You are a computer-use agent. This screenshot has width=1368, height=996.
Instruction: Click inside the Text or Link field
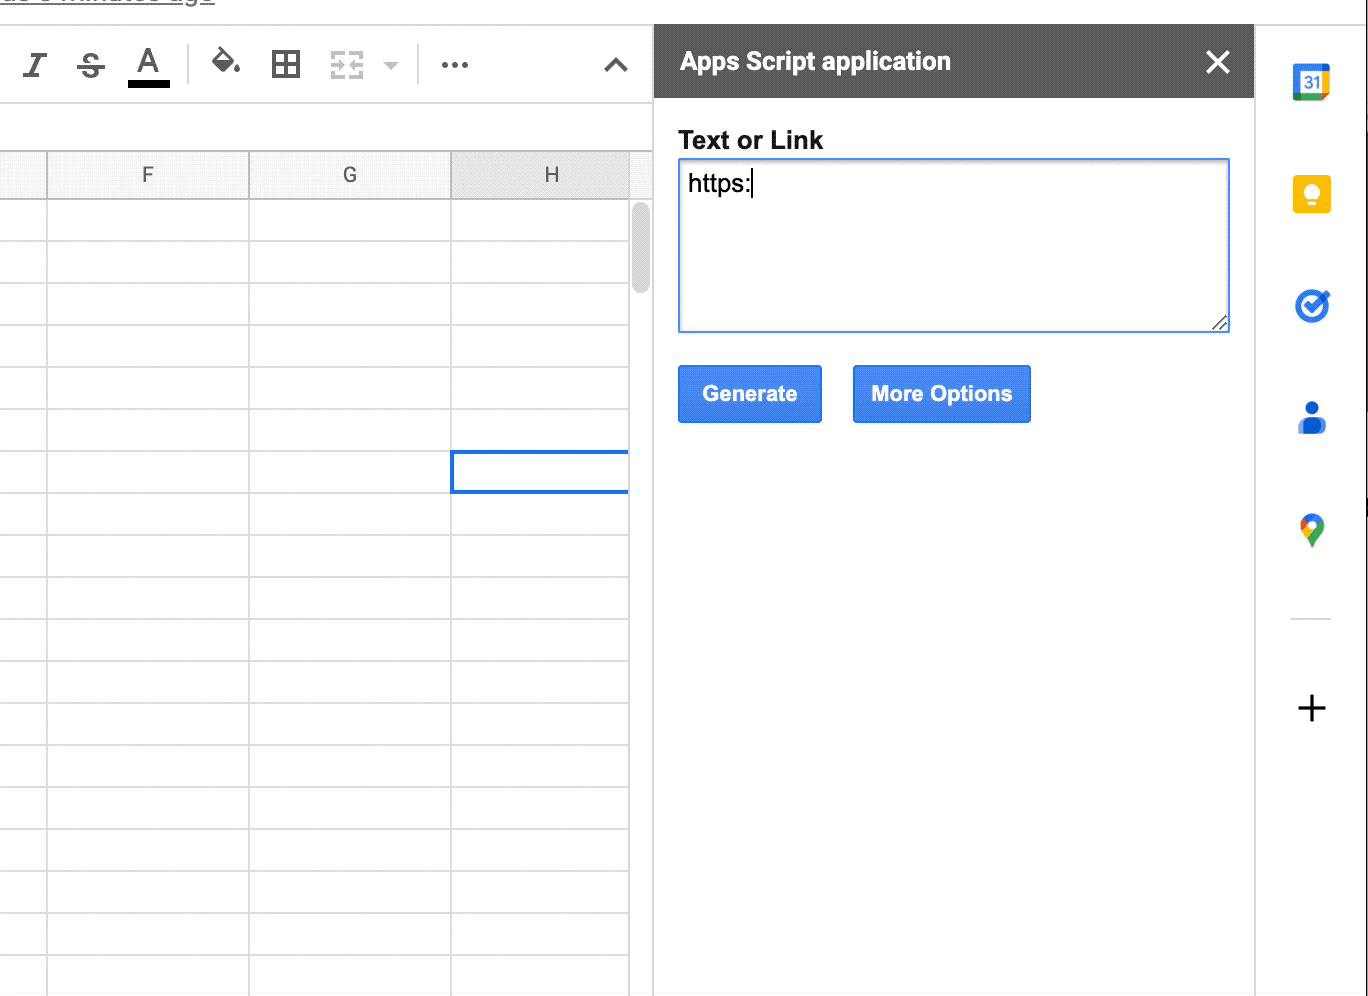[x=953, y=245]
